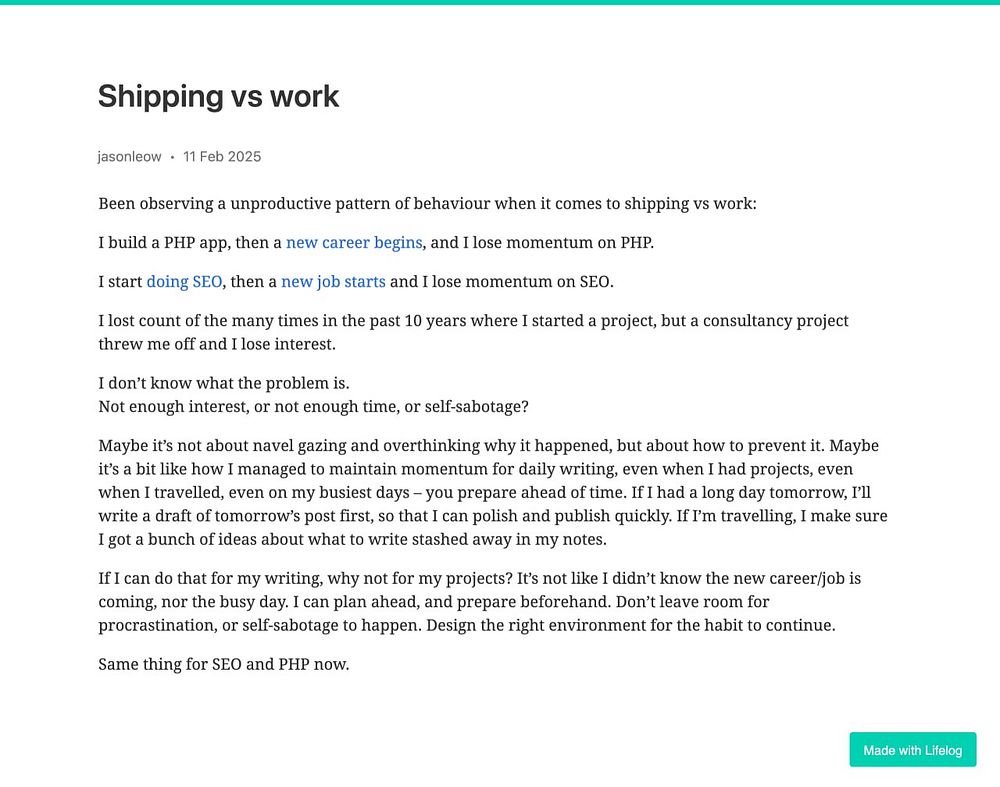Click the Made with Lifelog button
Viewport: 1000px width, 787px height.
coord(913,750)
